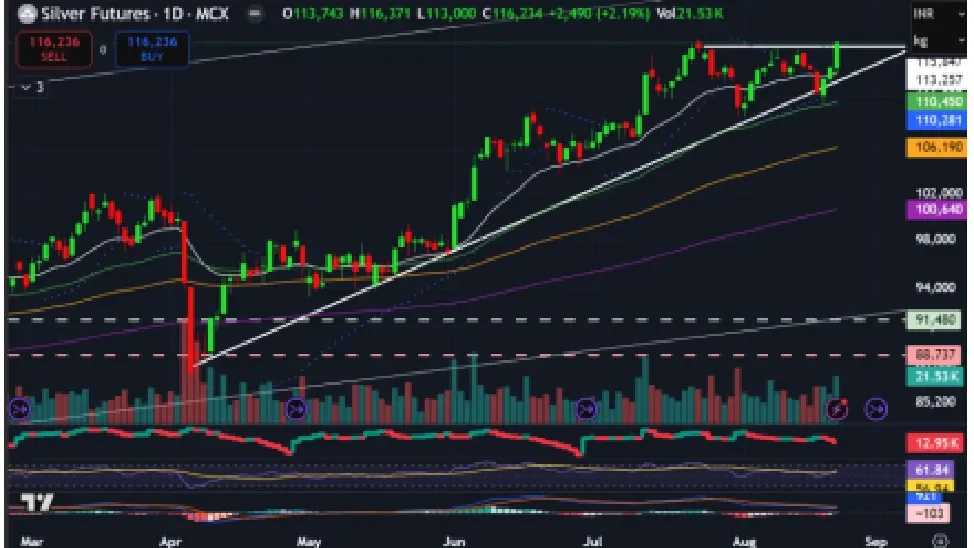Viewport: 974px width, 548px height.
Task: Click the green 110,450 price label
Action: (x=937, y=101)
